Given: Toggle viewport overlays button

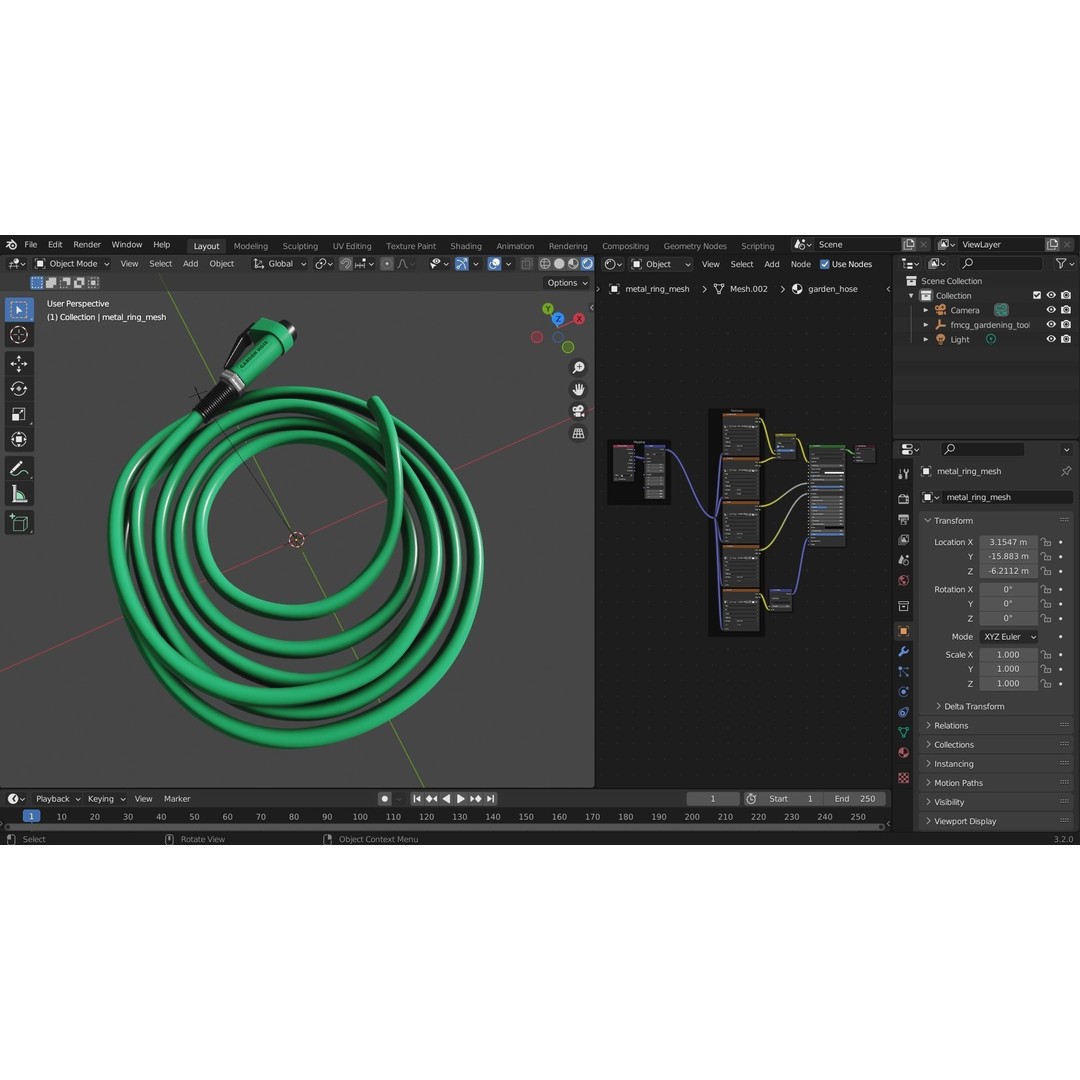Looking at the screenshot, I should 494,264.
